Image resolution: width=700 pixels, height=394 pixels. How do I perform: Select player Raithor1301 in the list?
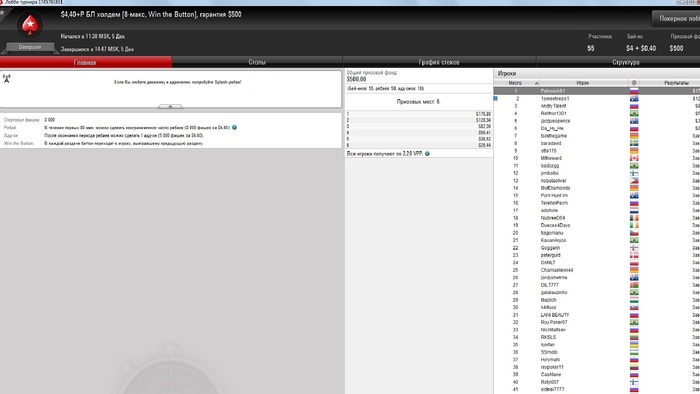click(x=597, y=113)
